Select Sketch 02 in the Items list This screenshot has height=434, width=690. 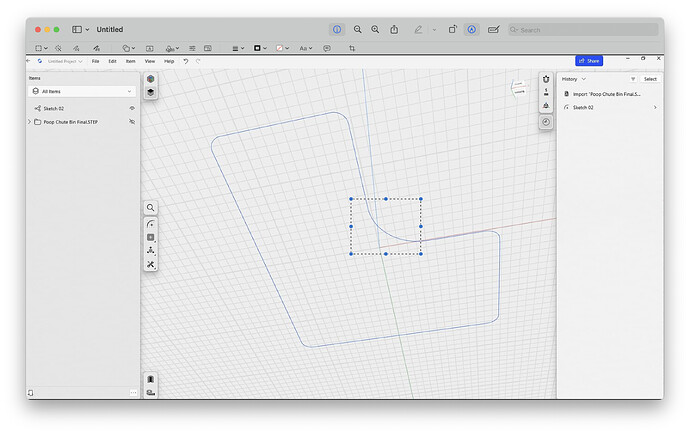tap(54, 108)
